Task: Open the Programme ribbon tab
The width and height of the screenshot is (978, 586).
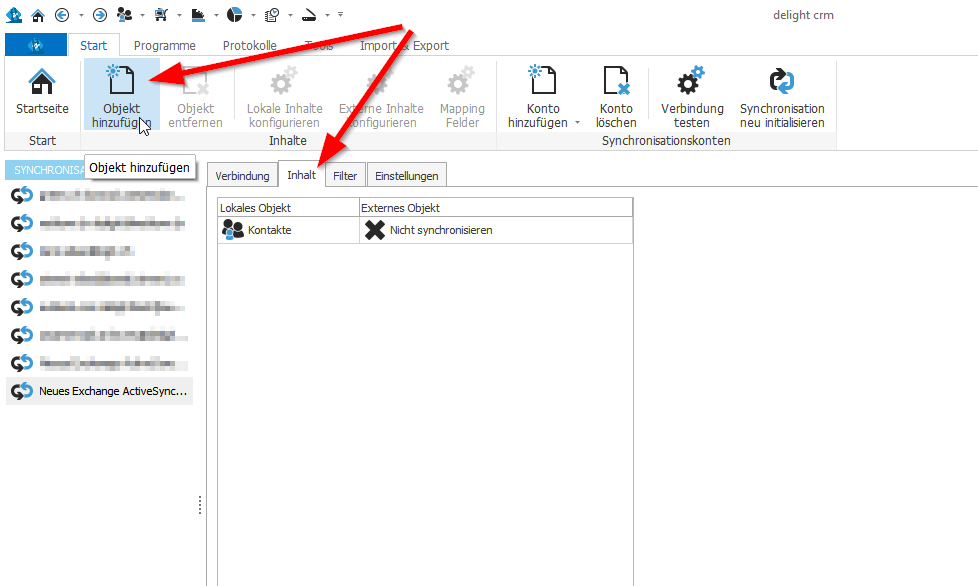Action: (x=164, y=45)
